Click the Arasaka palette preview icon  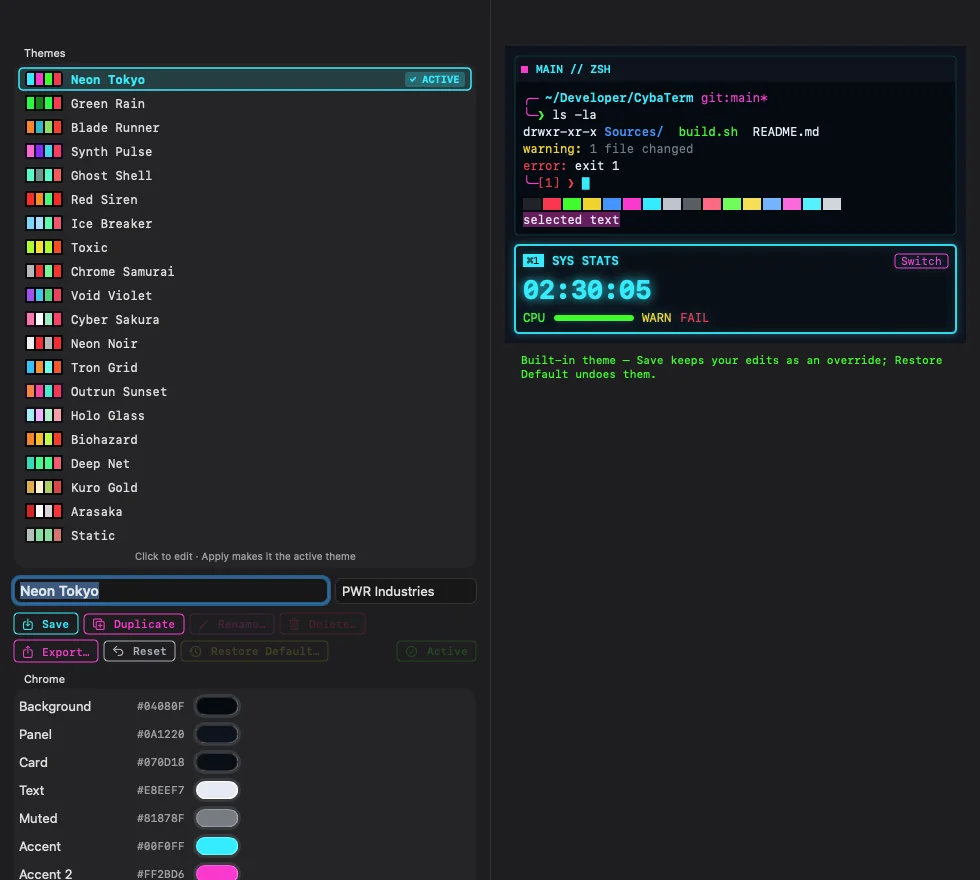click(44, 512)
